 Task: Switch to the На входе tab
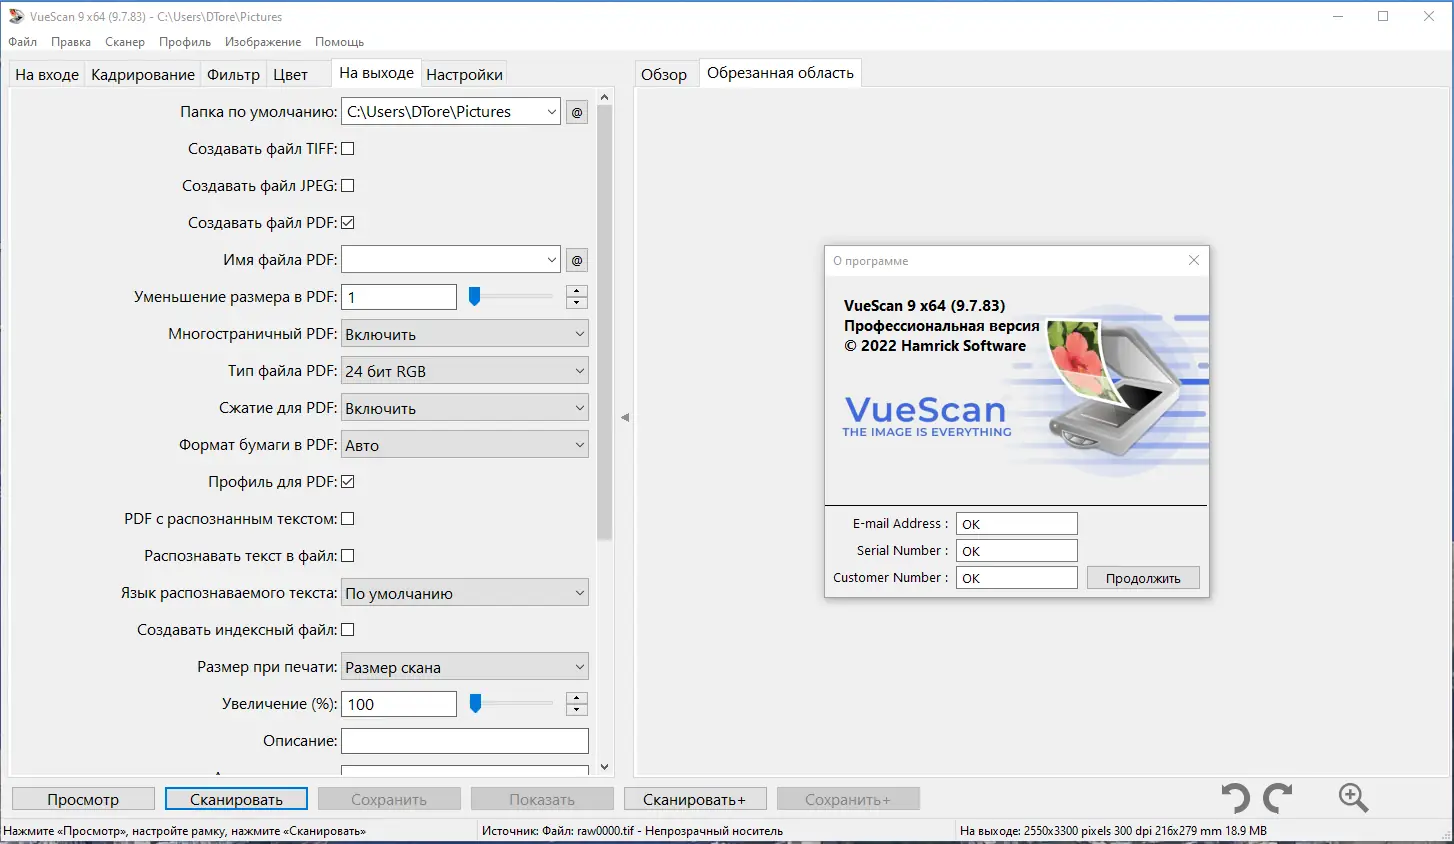point(47,75)
